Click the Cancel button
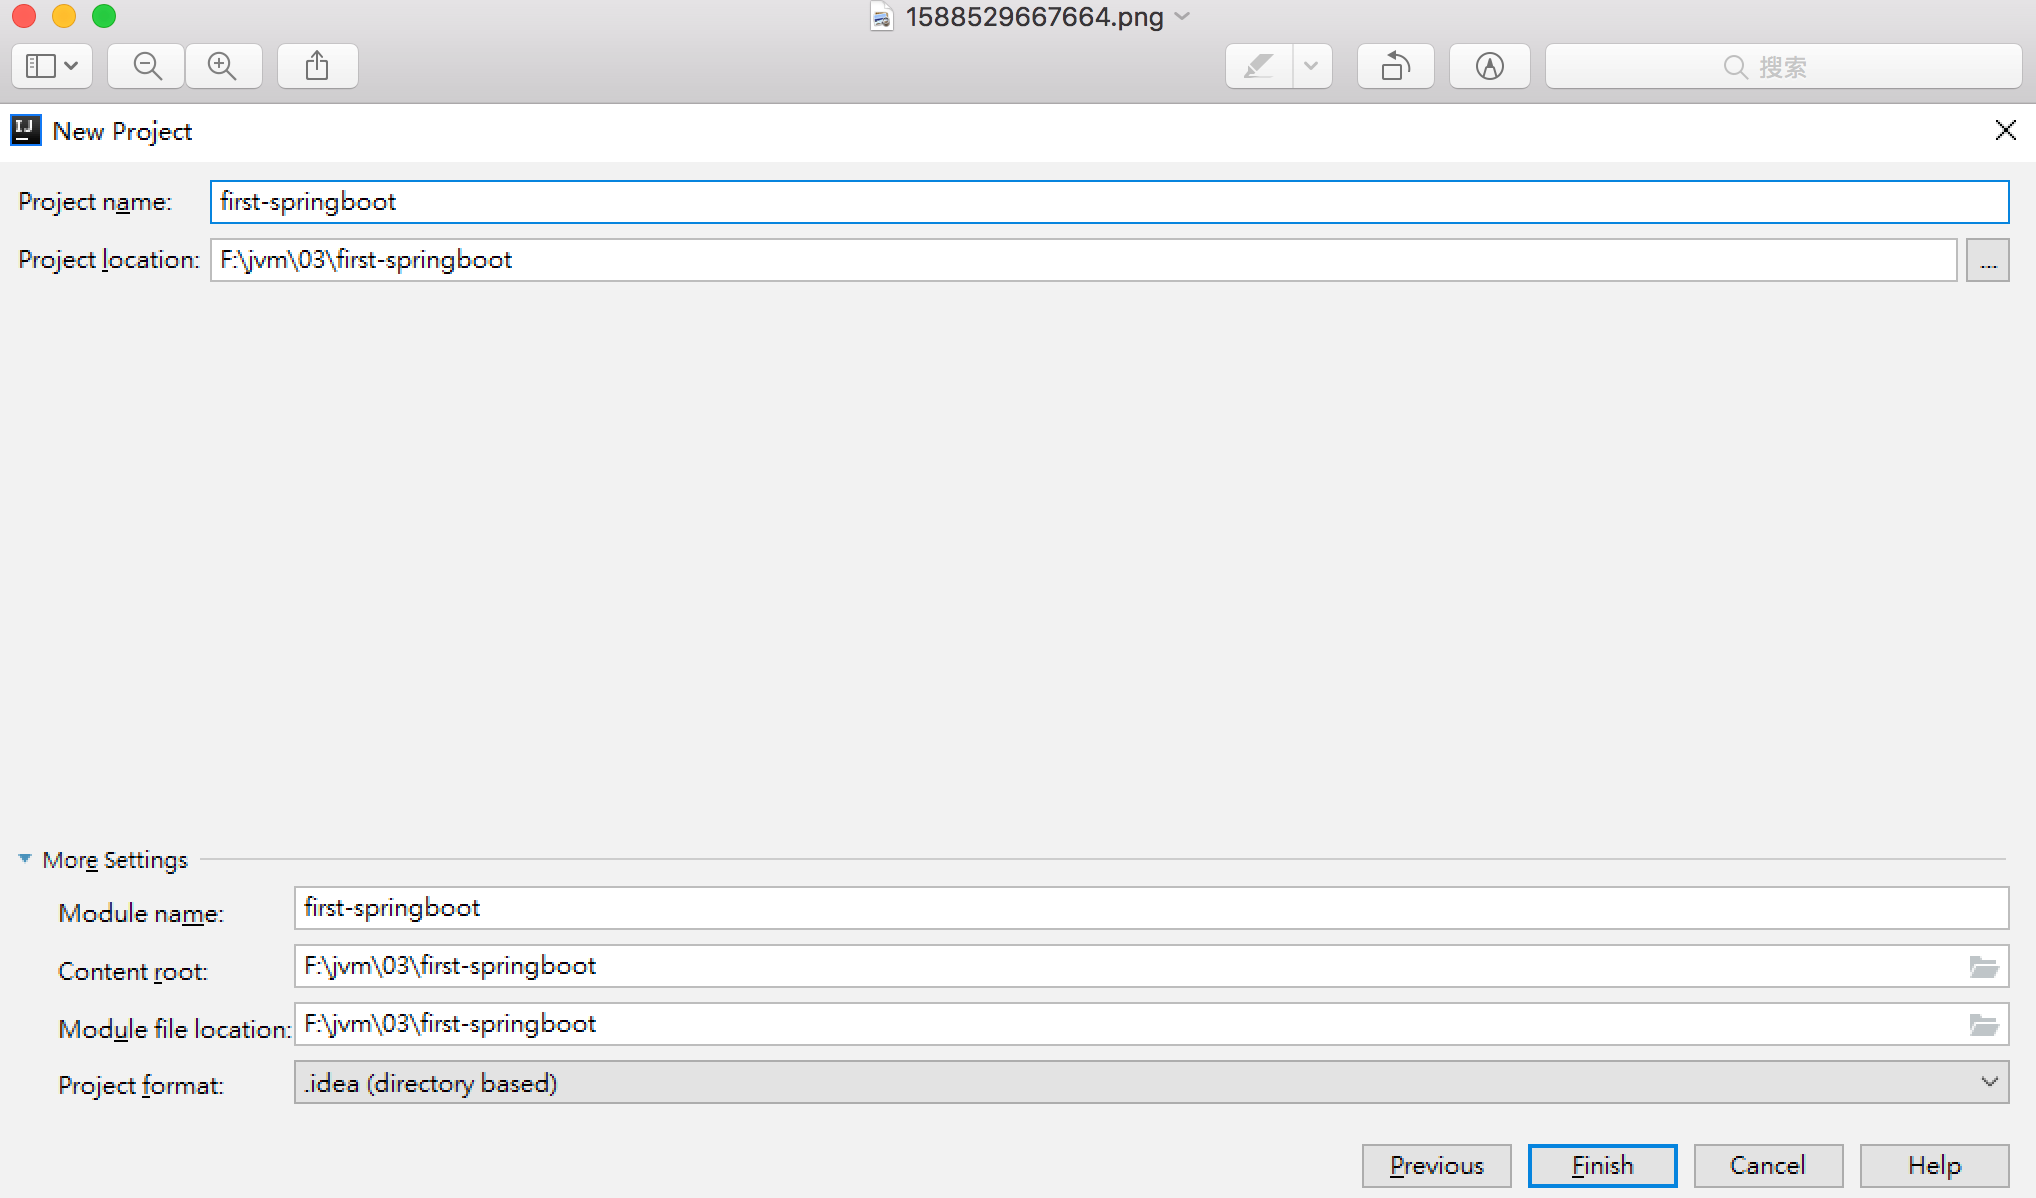Screen dimensions: 2036x1198 coord(1767,1165)
